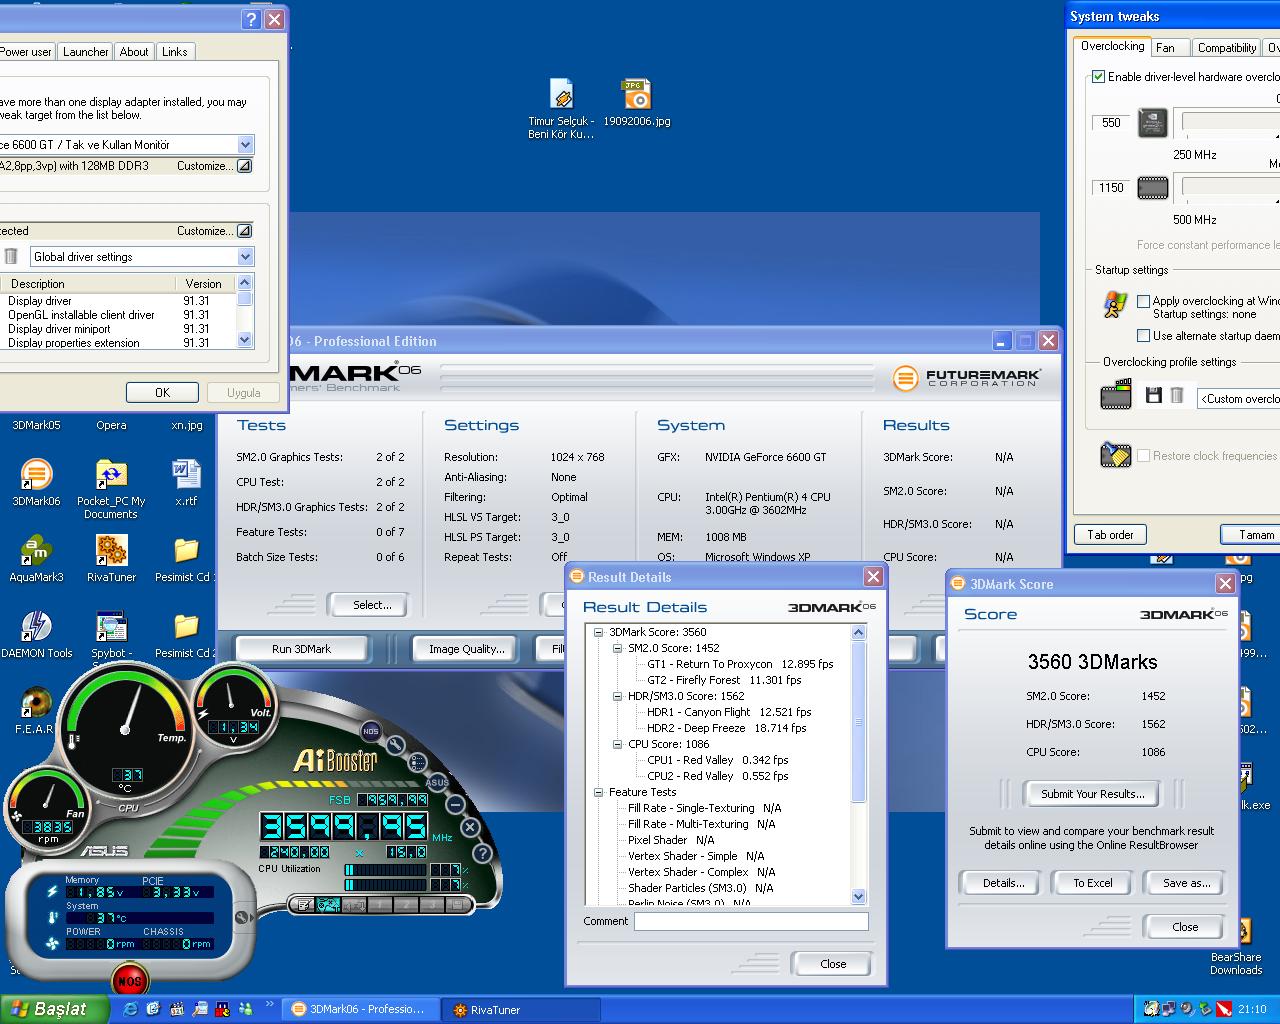
Task: Click OK in RivaTuner properties dialog
Action: click(162, 393)
